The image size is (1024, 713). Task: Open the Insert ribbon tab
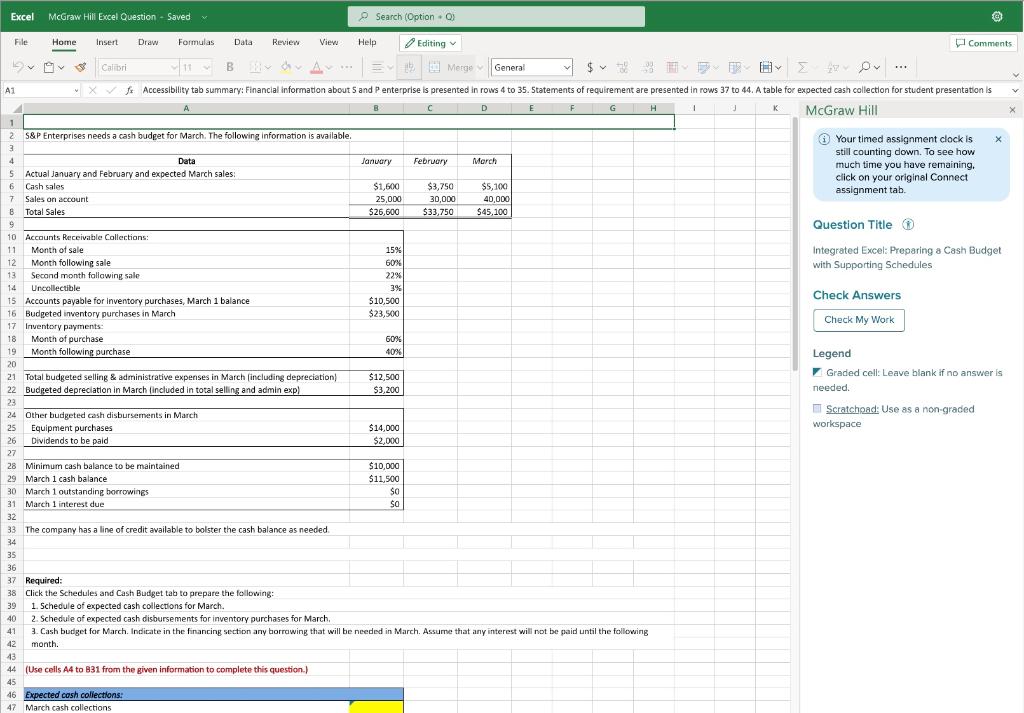click(x=106, y=42)
